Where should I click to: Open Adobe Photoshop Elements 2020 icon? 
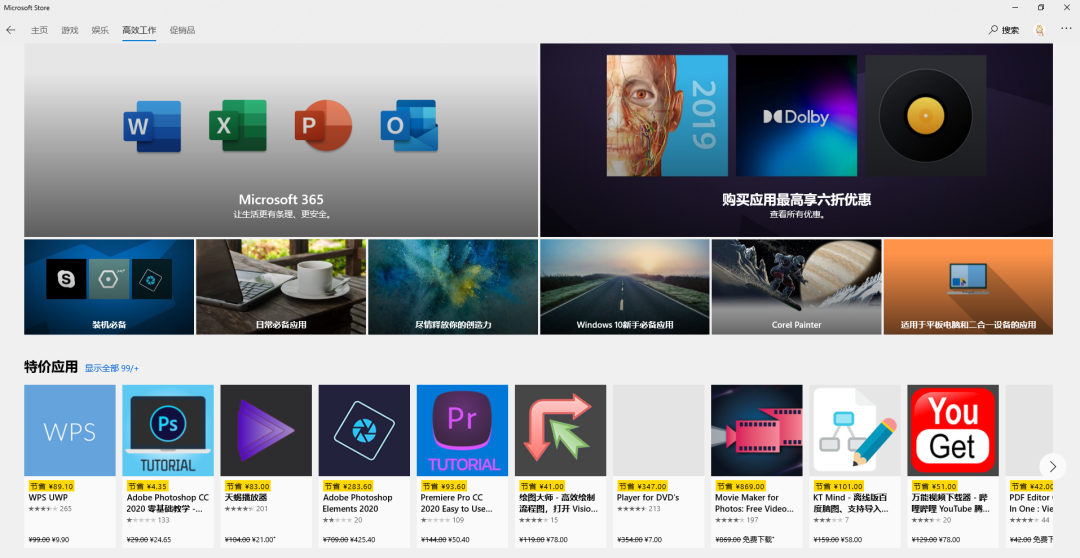(364, 431)
